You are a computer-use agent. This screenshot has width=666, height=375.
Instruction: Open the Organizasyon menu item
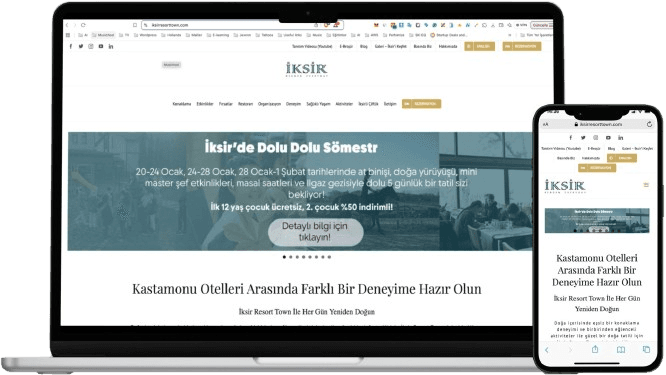[269, 104]
